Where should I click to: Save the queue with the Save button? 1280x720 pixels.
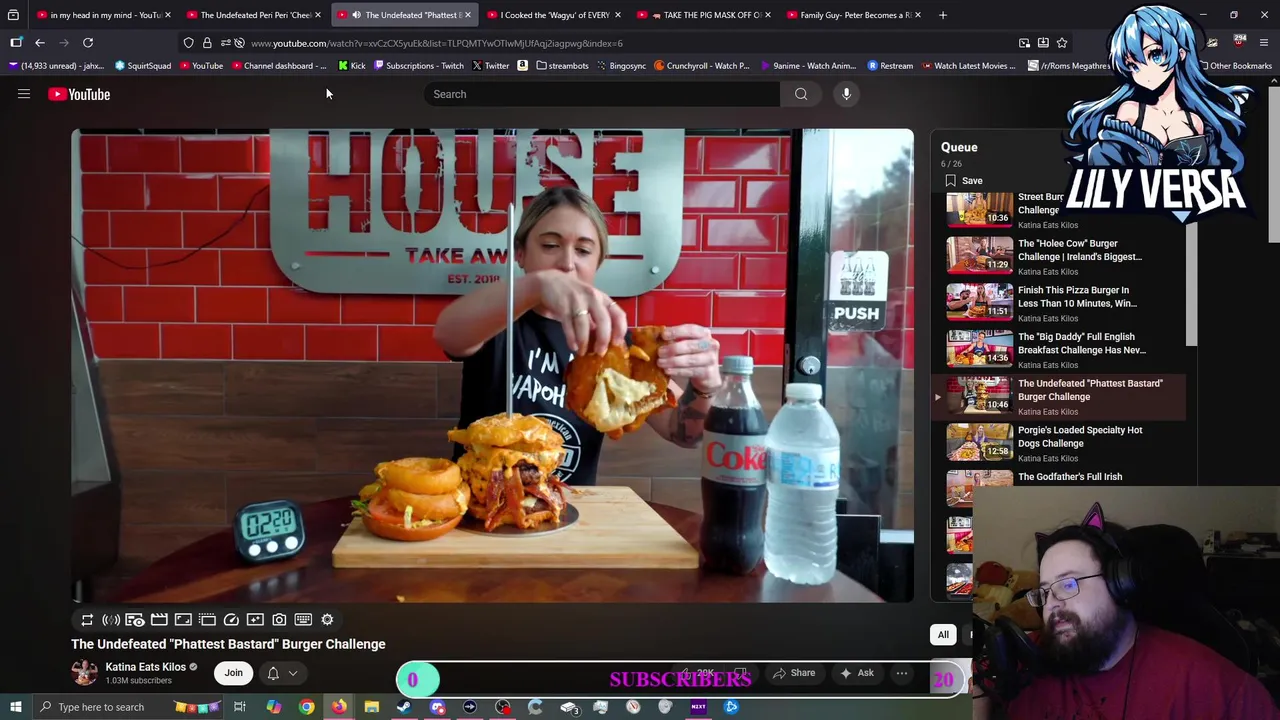962,181
